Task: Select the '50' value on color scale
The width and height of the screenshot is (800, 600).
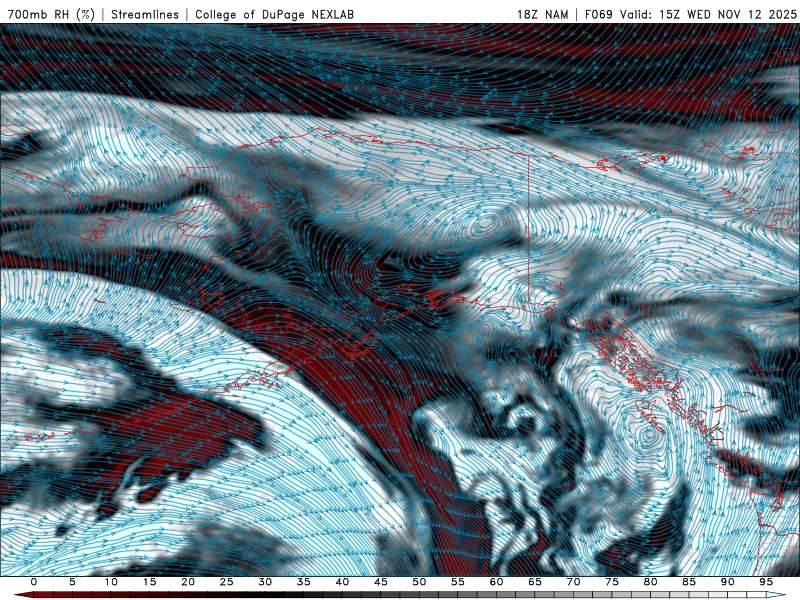Action: point(419,582)
